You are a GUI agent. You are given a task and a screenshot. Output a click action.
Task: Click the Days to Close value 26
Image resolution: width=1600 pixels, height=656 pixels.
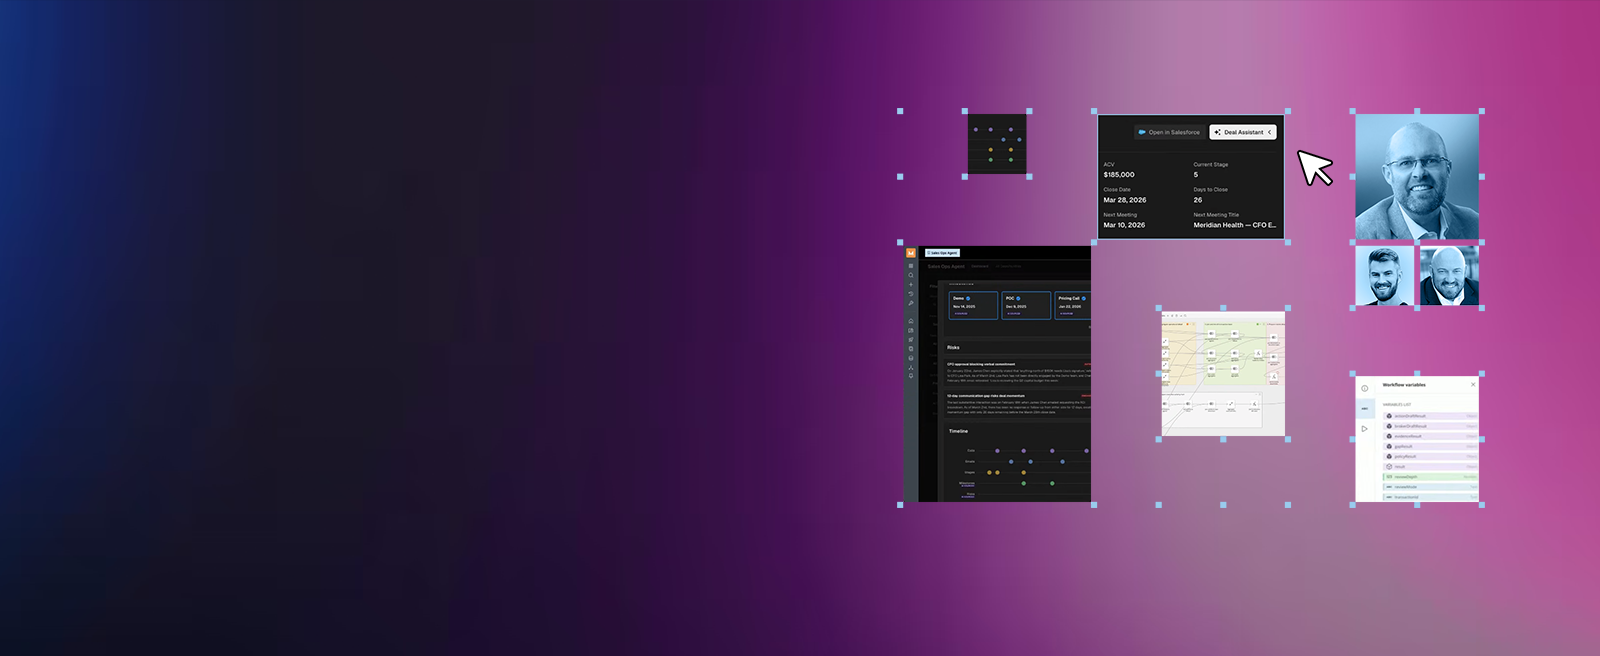[1198, 200]
